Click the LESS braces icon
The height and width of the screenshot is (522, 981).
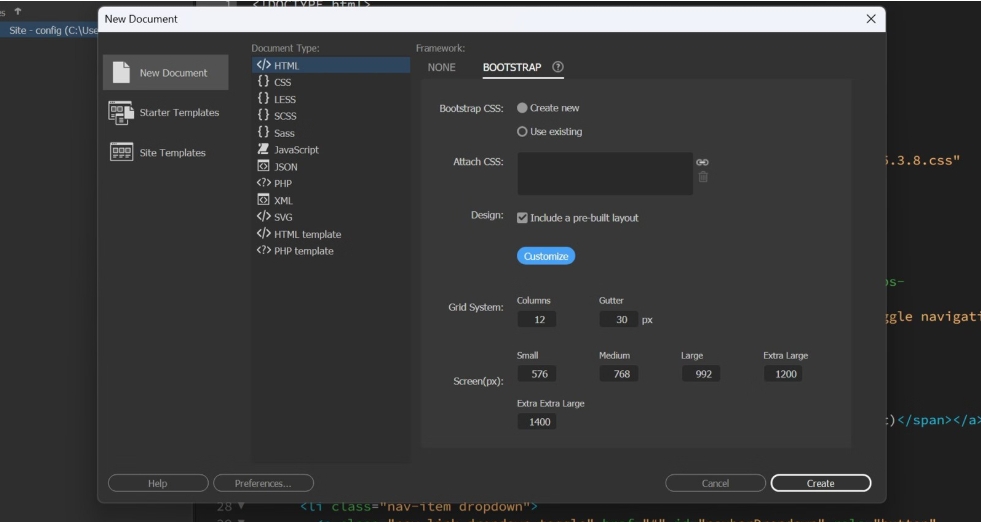click(x=263, y=98)
